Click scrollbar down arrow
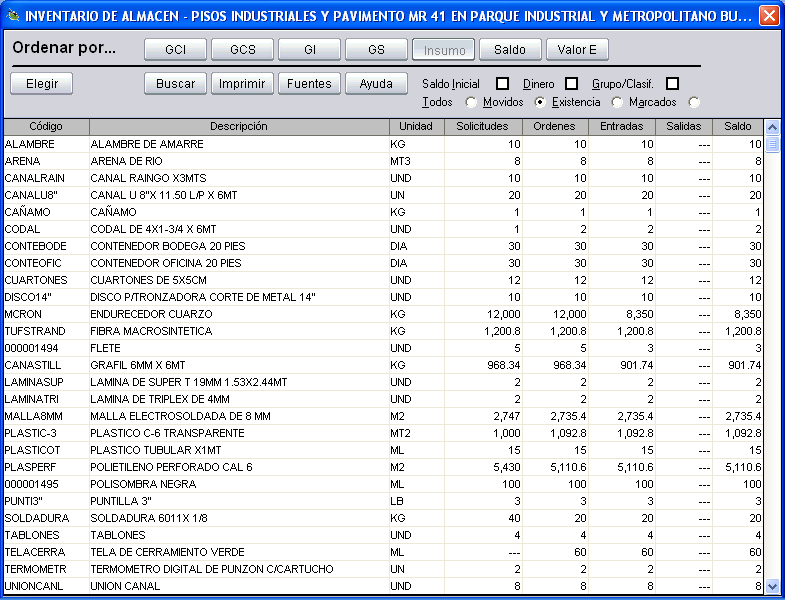This screenshot has width=785, height=600. pos(772,585)
